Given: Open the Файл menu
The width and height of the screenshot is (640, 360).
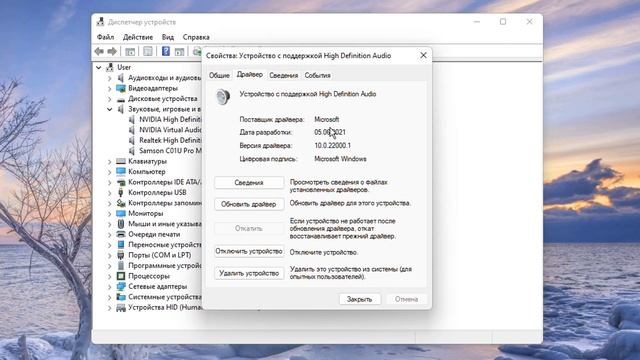Looking at the screenshot, I should [x=105, y=37].
